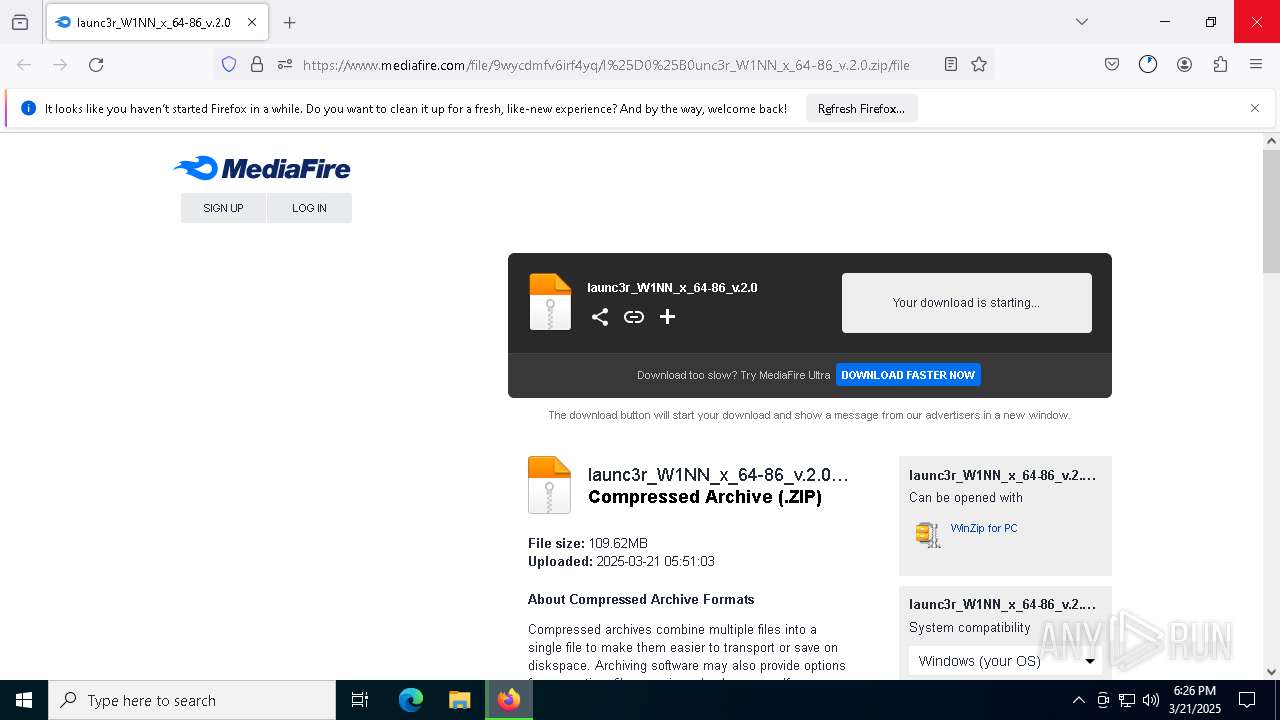Click the WinZip application icon
The width and height of the screenshot is (1280, 720).
click(928, 534)
